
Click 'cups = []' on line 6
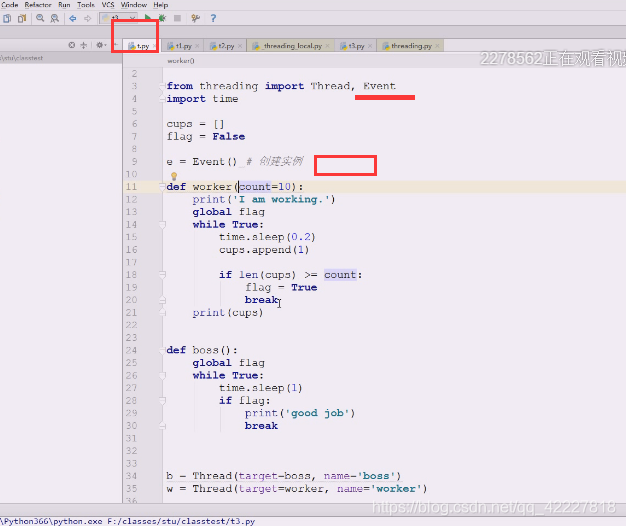(196, 124)
